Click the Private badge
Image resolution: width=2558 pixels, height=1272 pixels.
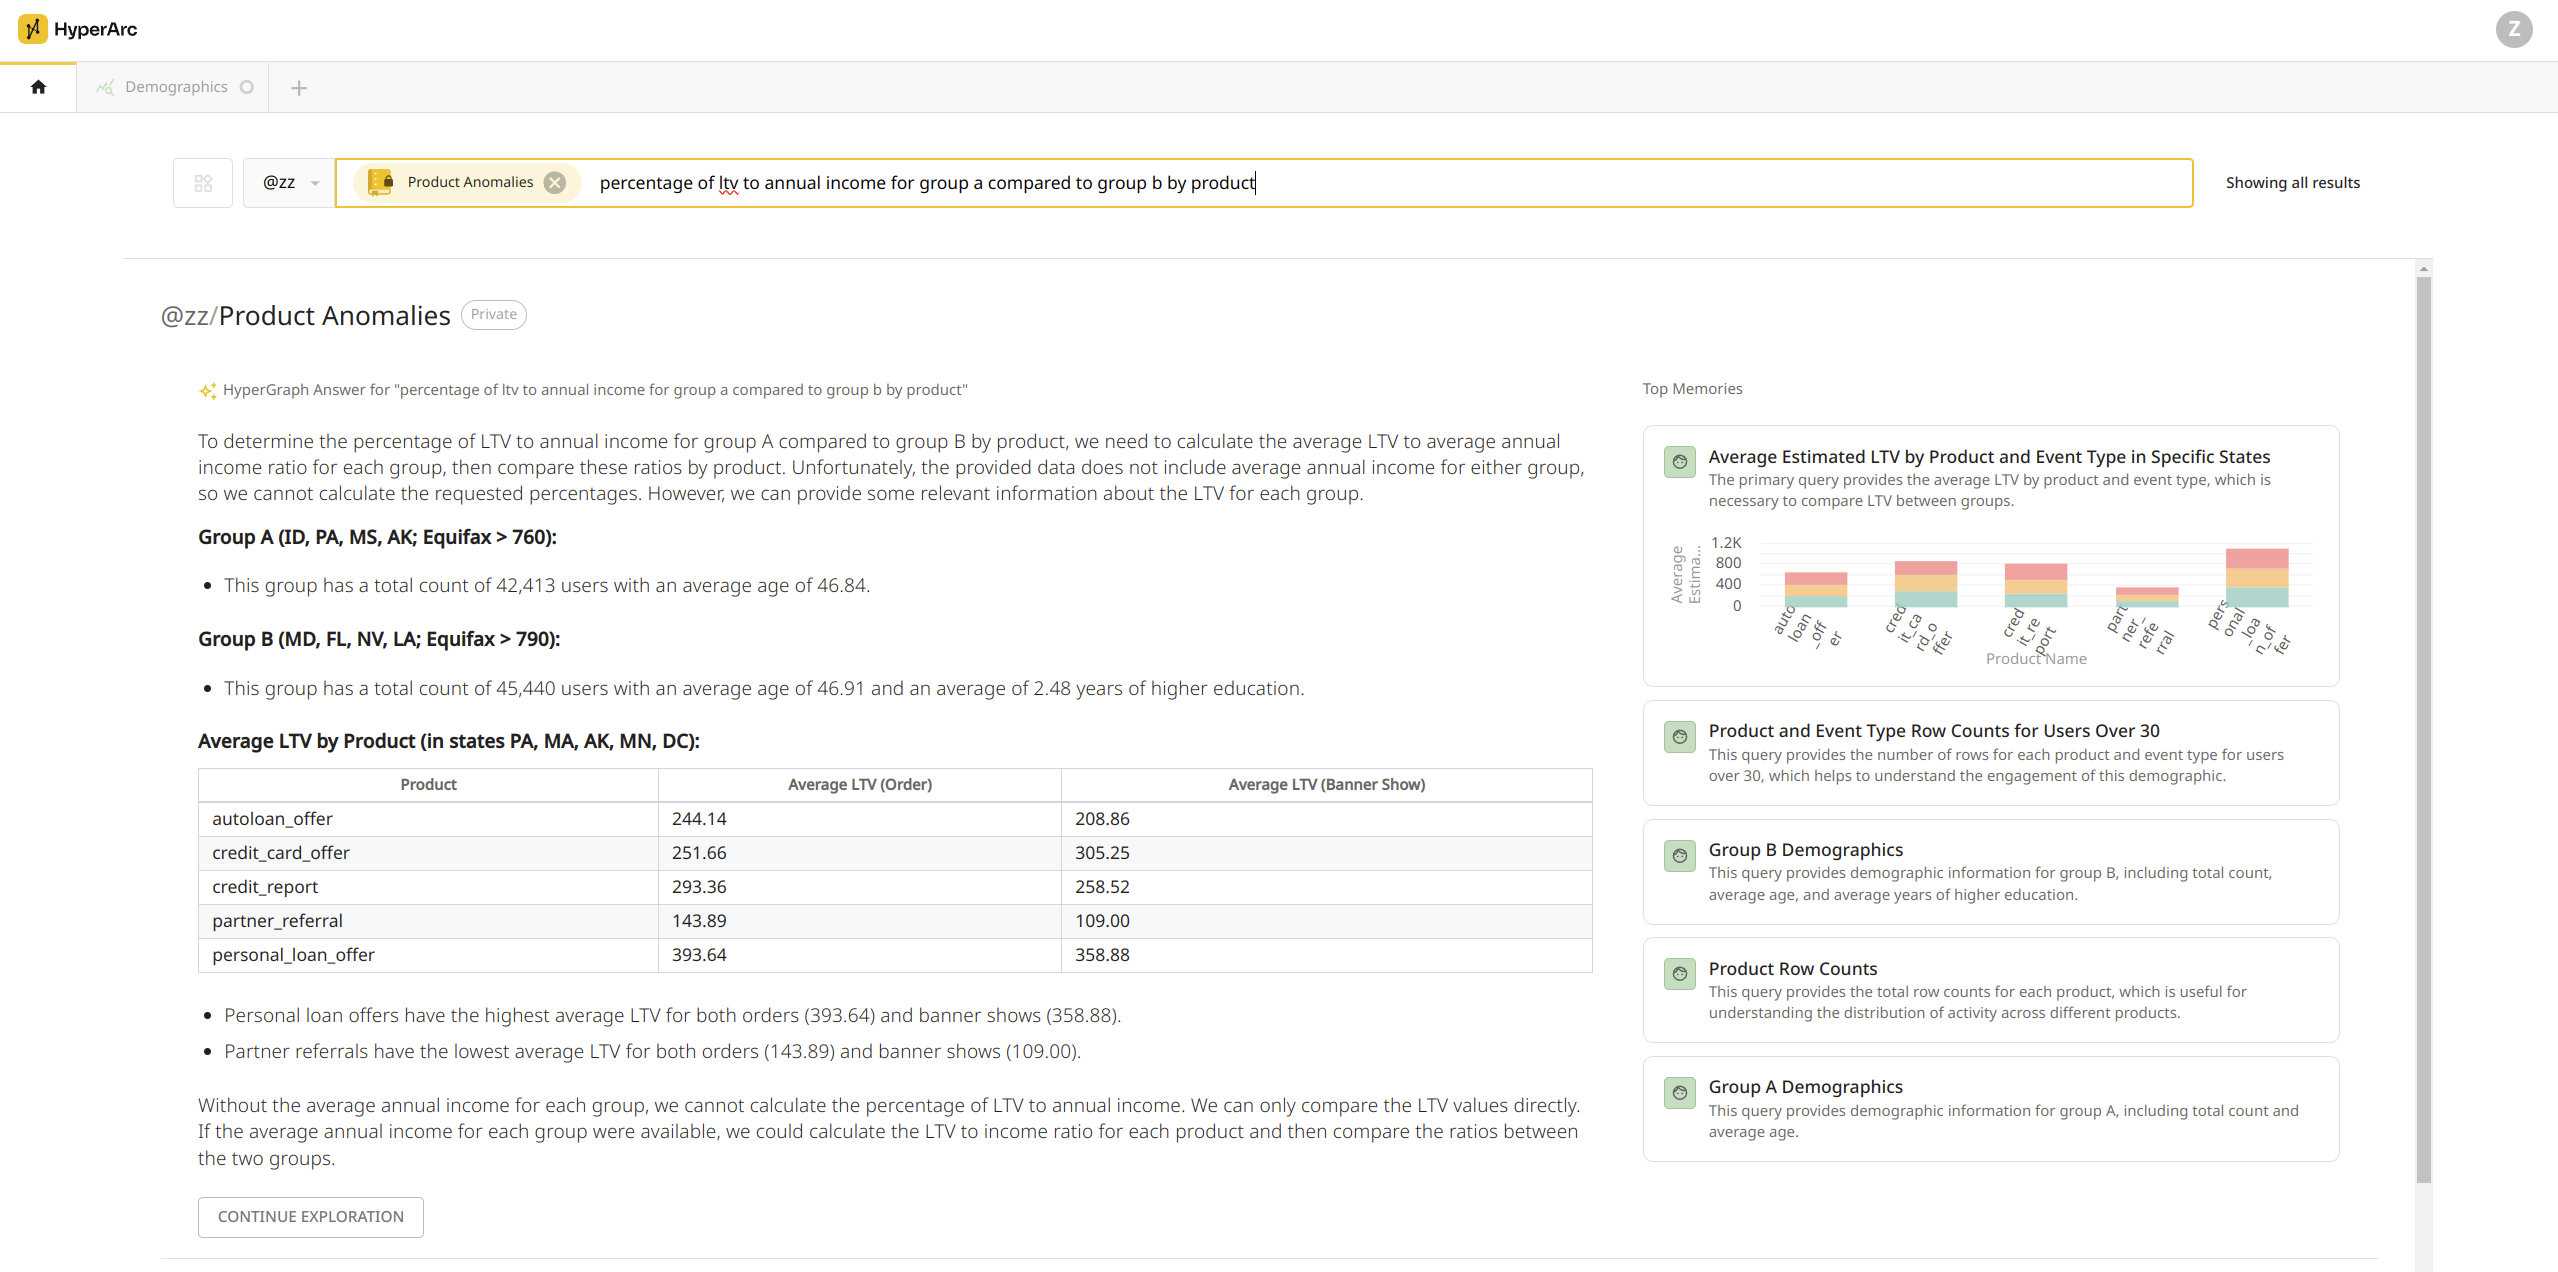493,314
